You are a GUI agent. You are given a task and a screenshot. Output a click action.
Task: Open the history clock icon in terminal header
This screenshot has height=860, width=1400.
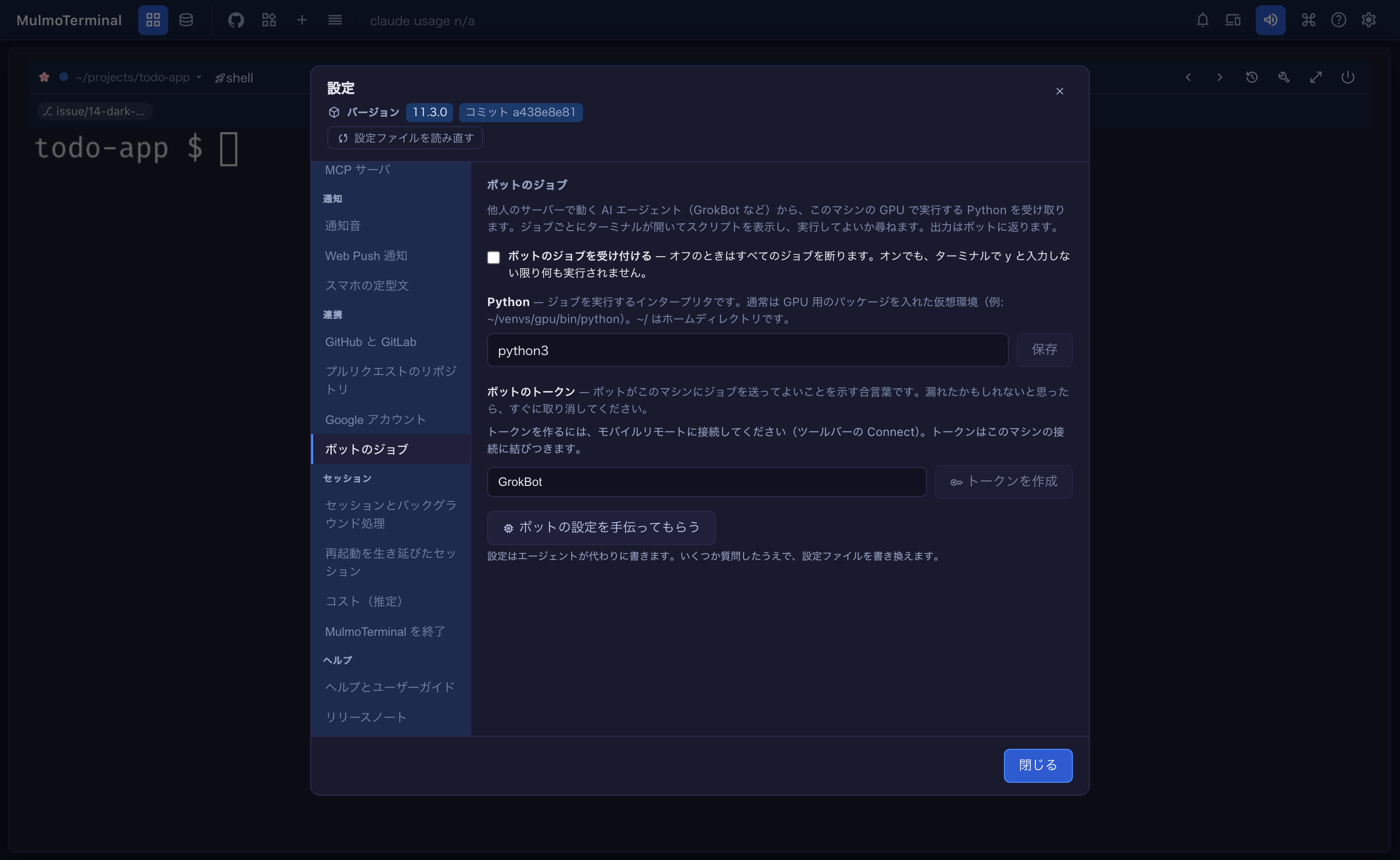[1252, 77]
